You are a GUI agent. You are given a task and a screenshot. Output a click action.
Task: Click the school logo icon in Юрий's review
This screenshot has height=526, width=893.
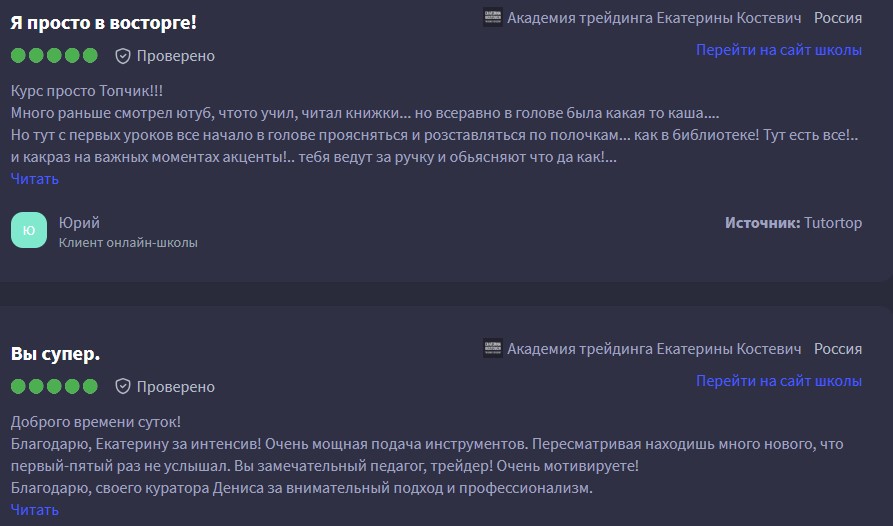pyautogui.click(x=492, y=17)
